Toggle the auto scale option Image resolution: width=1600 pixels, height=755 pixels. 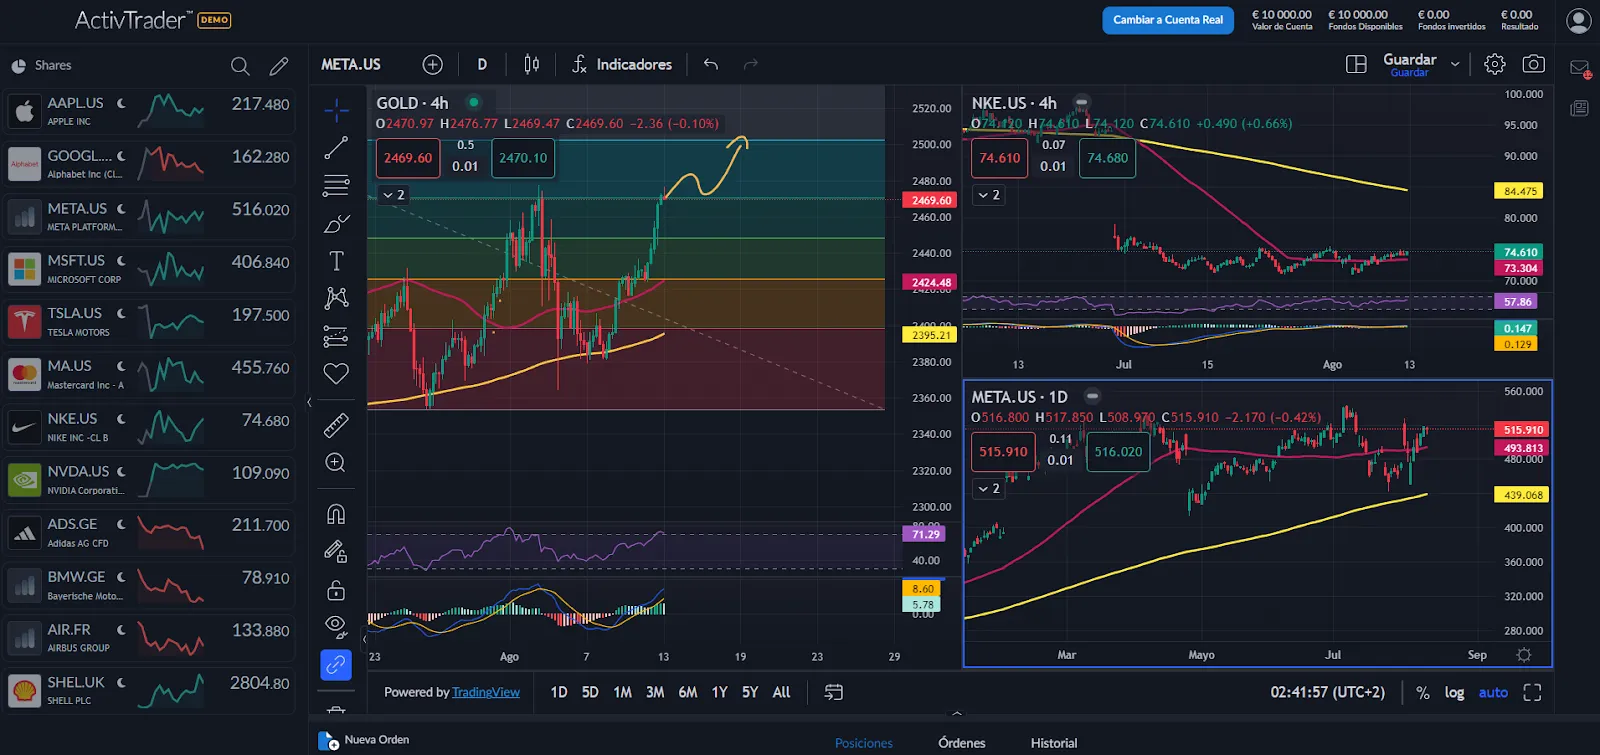click(x=1493, y=692)
